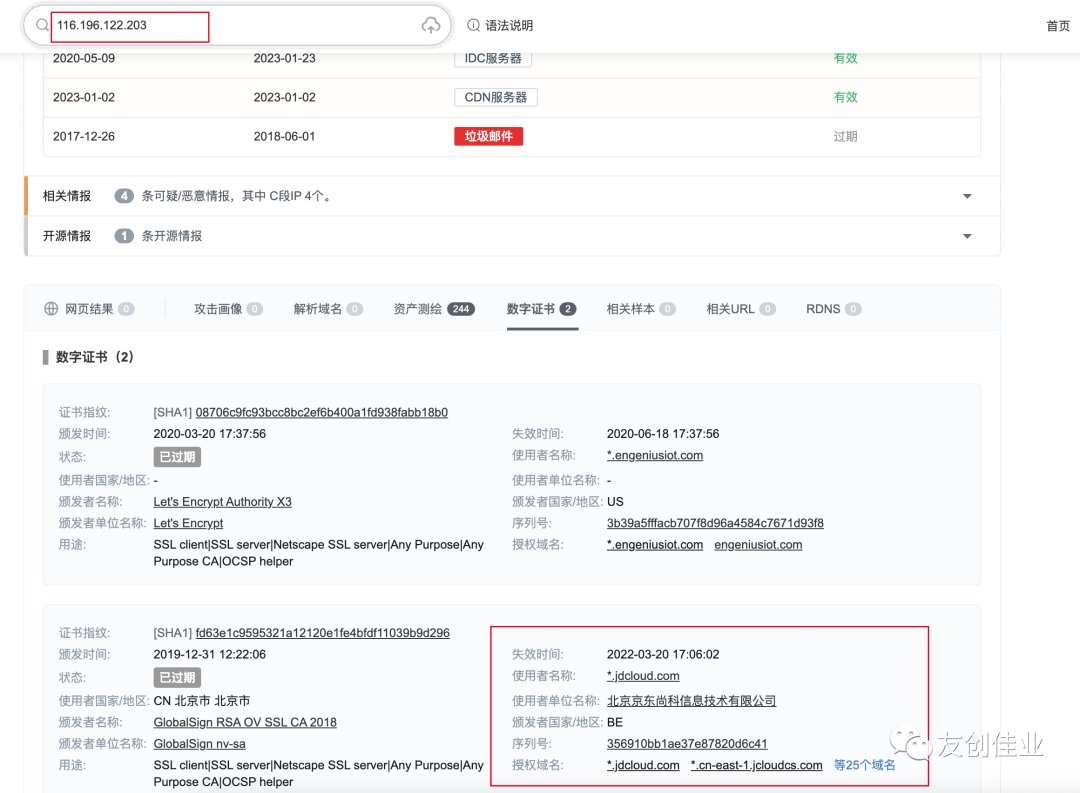The width and height of the screenshot is (1080, 793).
Task: Switch to the 攻击画像 tab
Action: (228, 309)
